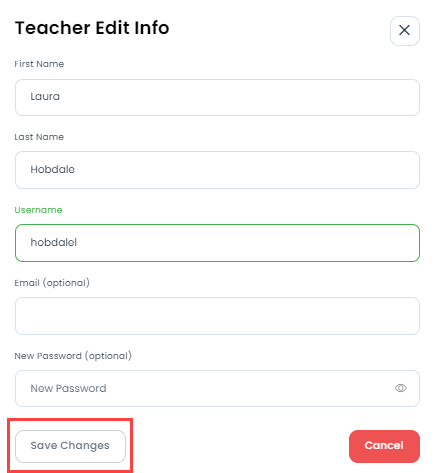The image size is (437, 473).
Task: Select the Username input box
Action: tap(217, 243)
